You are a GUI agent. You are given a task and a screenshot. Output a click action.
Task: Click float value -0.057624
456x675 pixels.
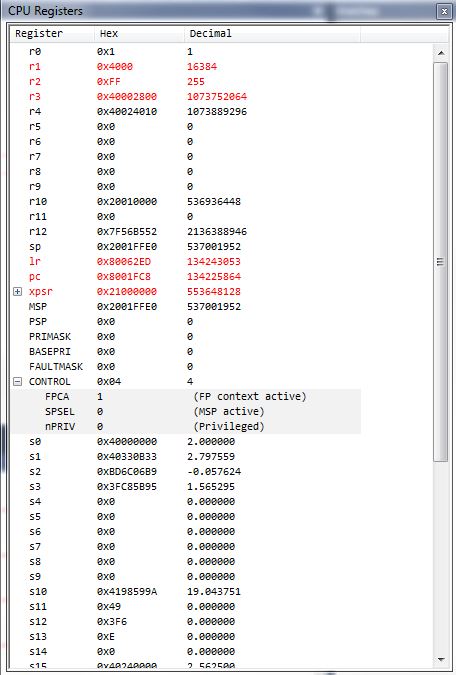[214, 472]
